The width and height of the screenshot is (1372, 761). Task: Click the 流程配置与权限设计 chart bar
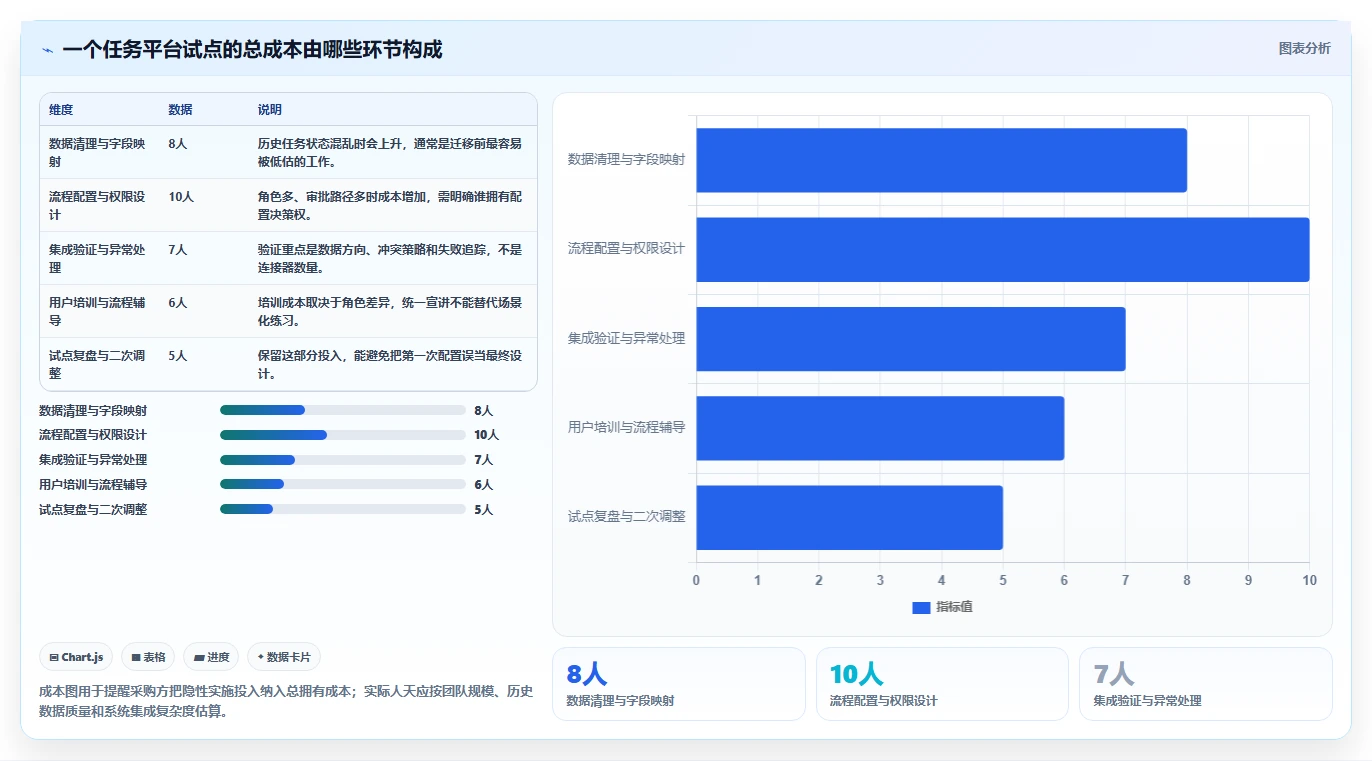(x=1003, y=249)
